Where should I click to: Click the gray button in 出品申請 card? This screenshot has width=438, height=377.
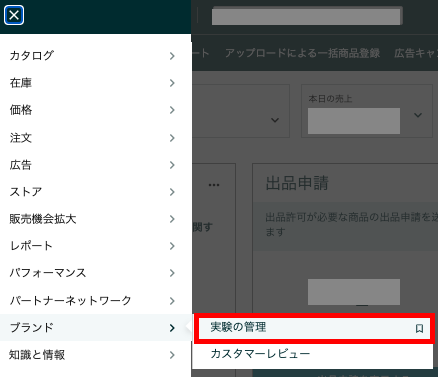354,292
